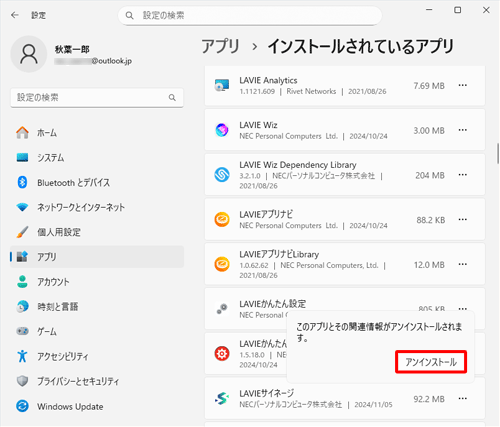Viewport: 500px width, 427px height.
Task: Click the app list scrollbar thumb
Action: pyautogui.click(x=498, y=153)
